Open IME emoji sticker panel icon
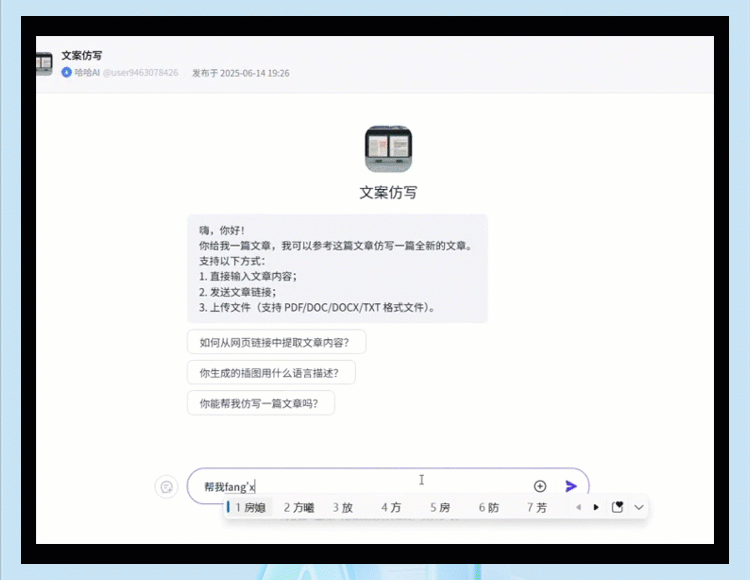 [x=617, y=507]
